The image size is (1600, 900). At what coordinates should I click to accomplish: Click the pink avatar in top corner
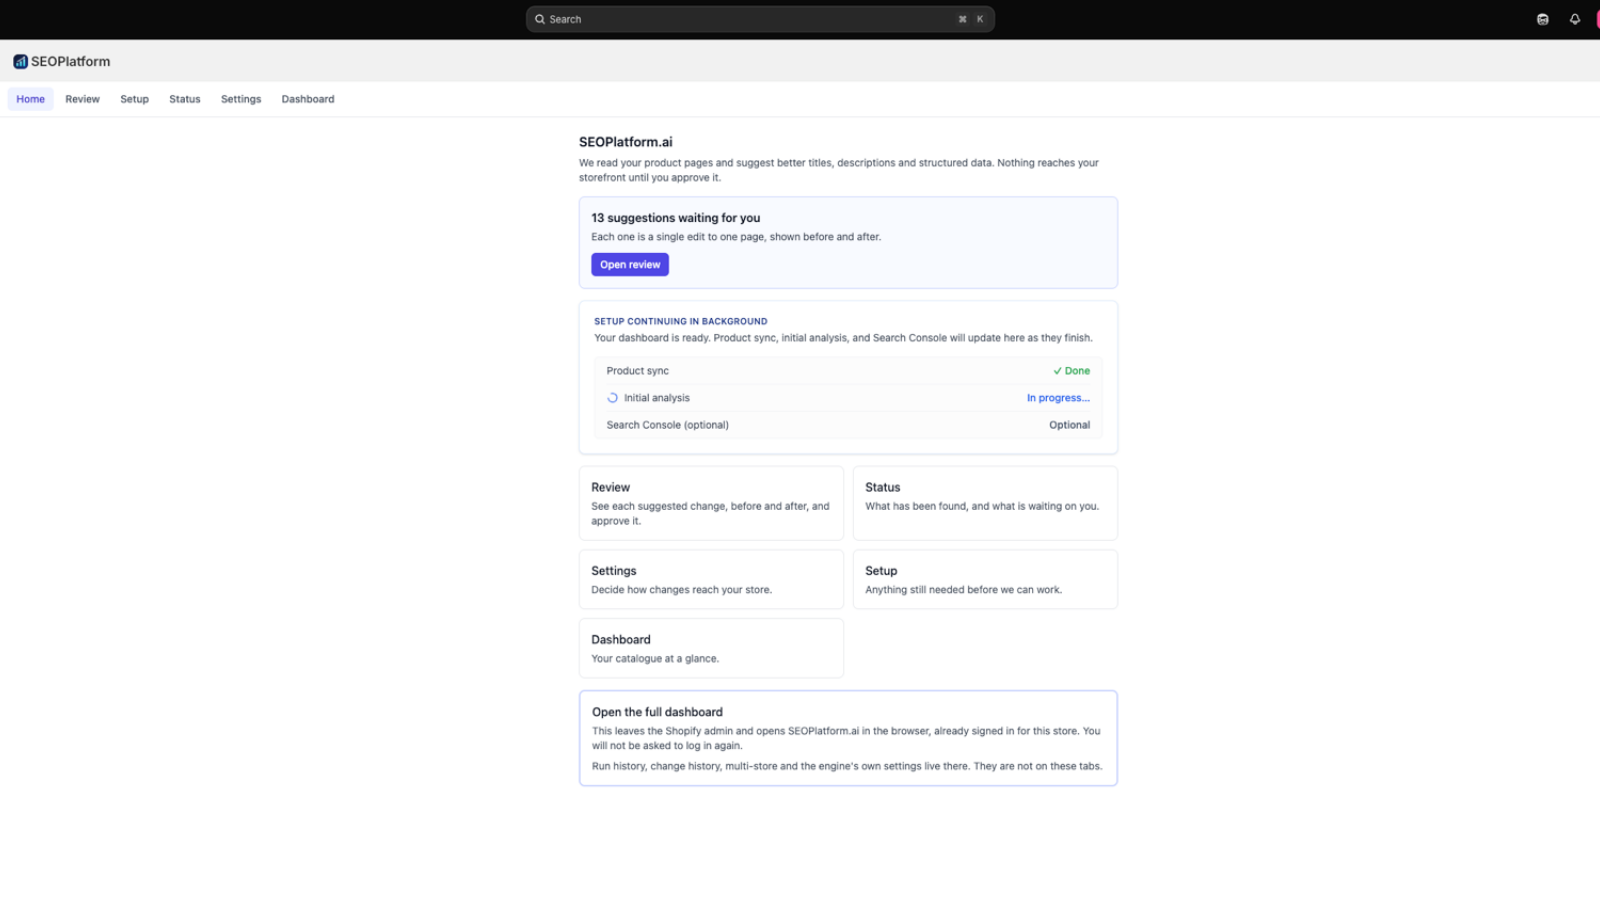coord(1597,19)
